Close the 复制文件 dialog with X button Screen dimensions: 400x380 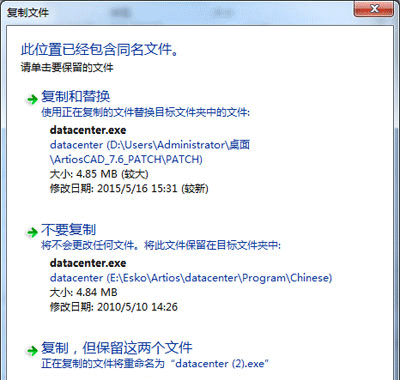374,9
